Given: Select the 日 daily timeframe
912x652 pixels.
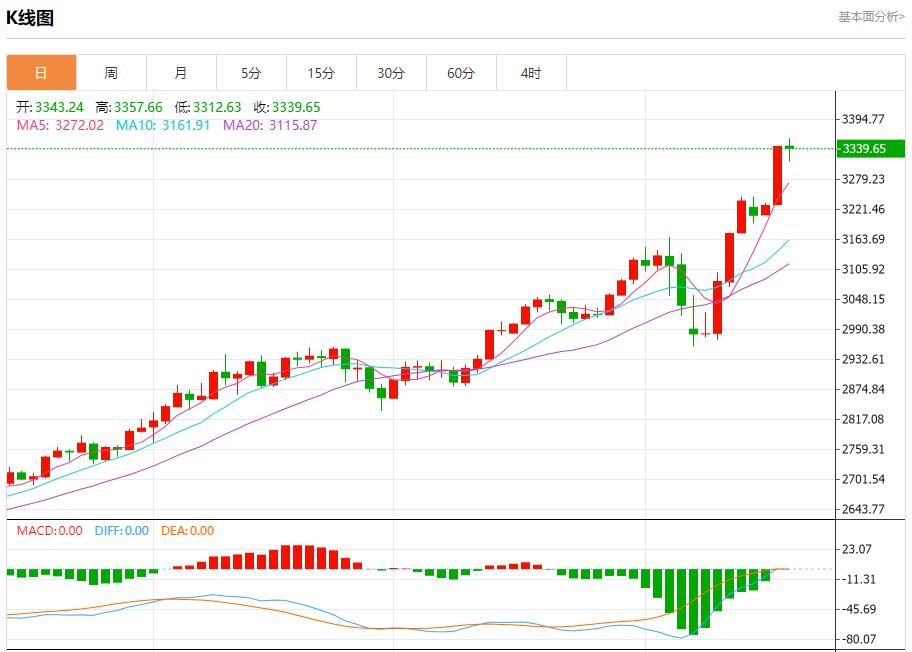Looking at the screenshot, I should pos(41,72).
